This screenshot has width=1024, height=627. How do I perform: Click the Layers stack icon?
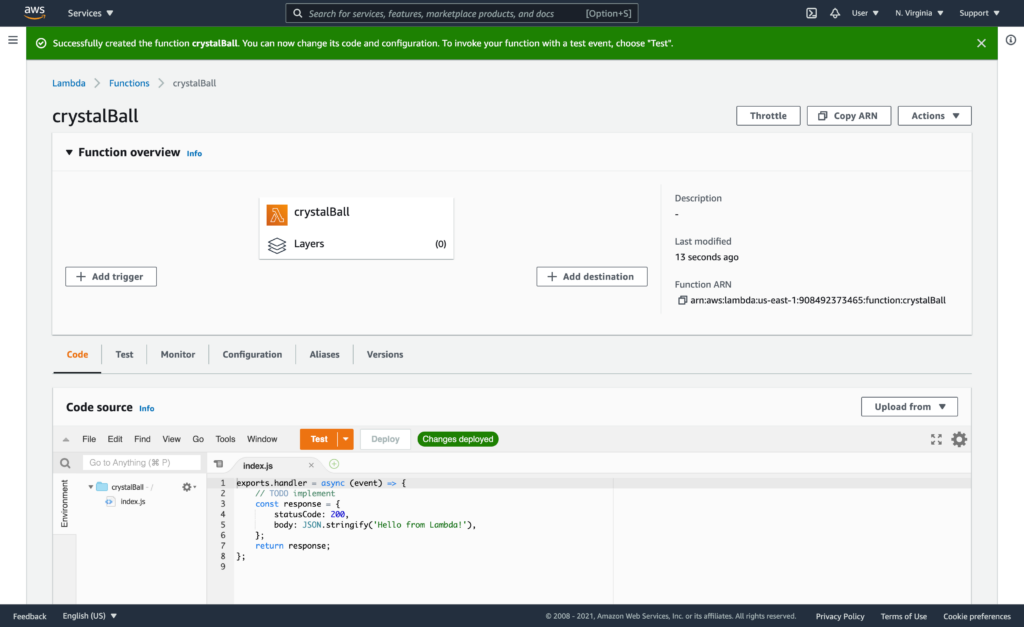pyautogui.click(x=277, y=245)
